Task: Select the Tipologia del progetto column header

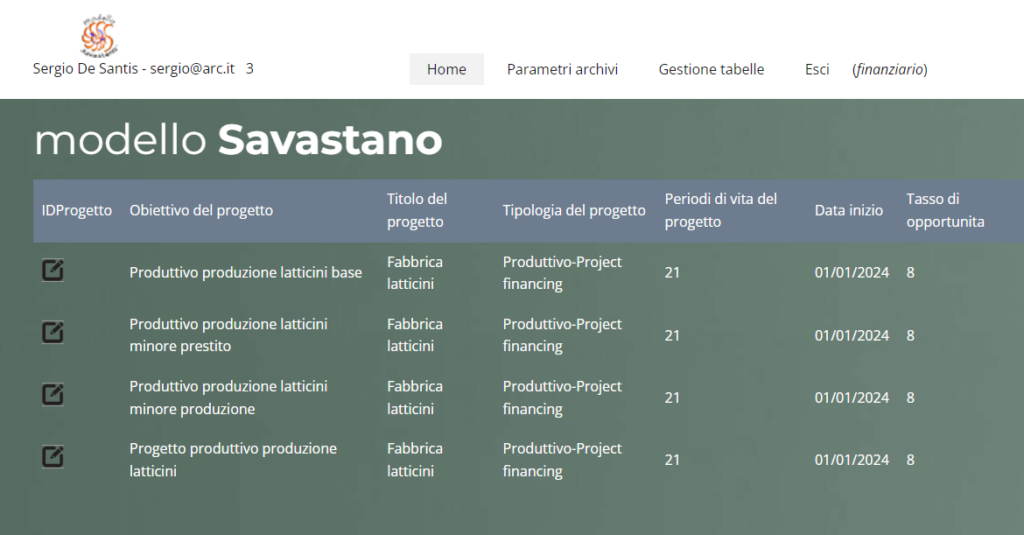Action: tap(574, 210)
